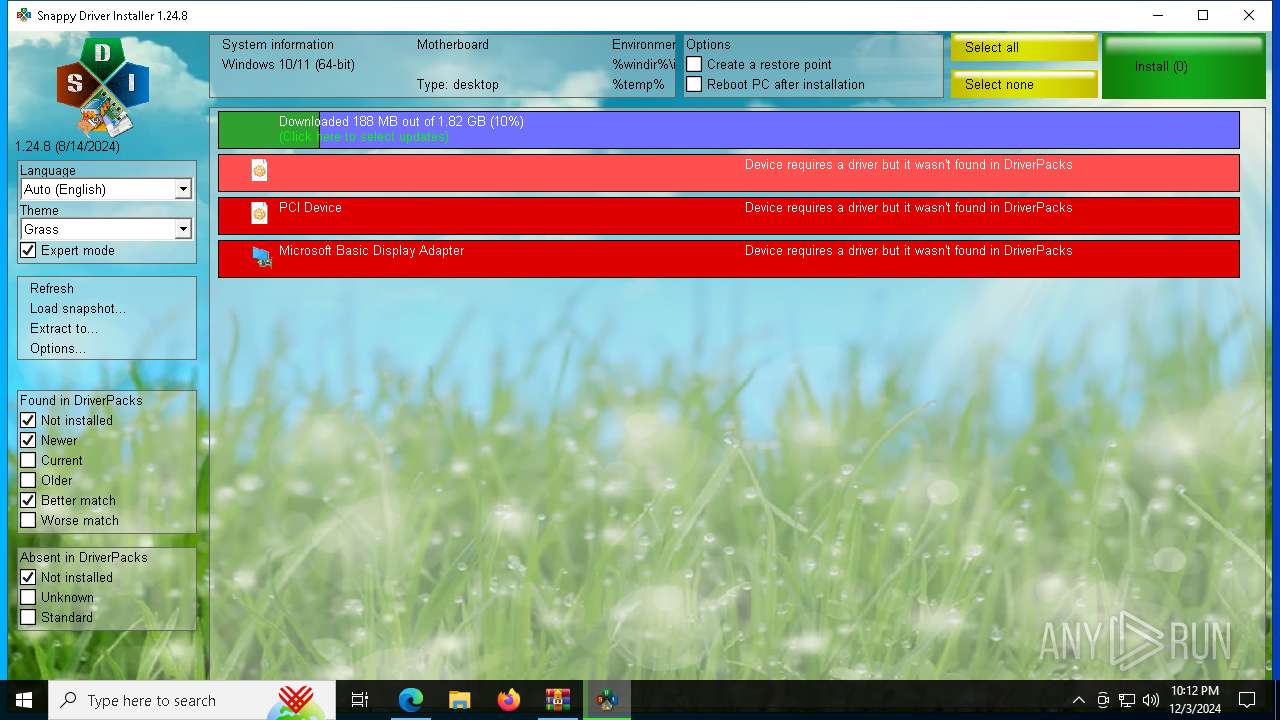Click the network icon in system tray
1280x720 pixels.
coord(1127,700)
